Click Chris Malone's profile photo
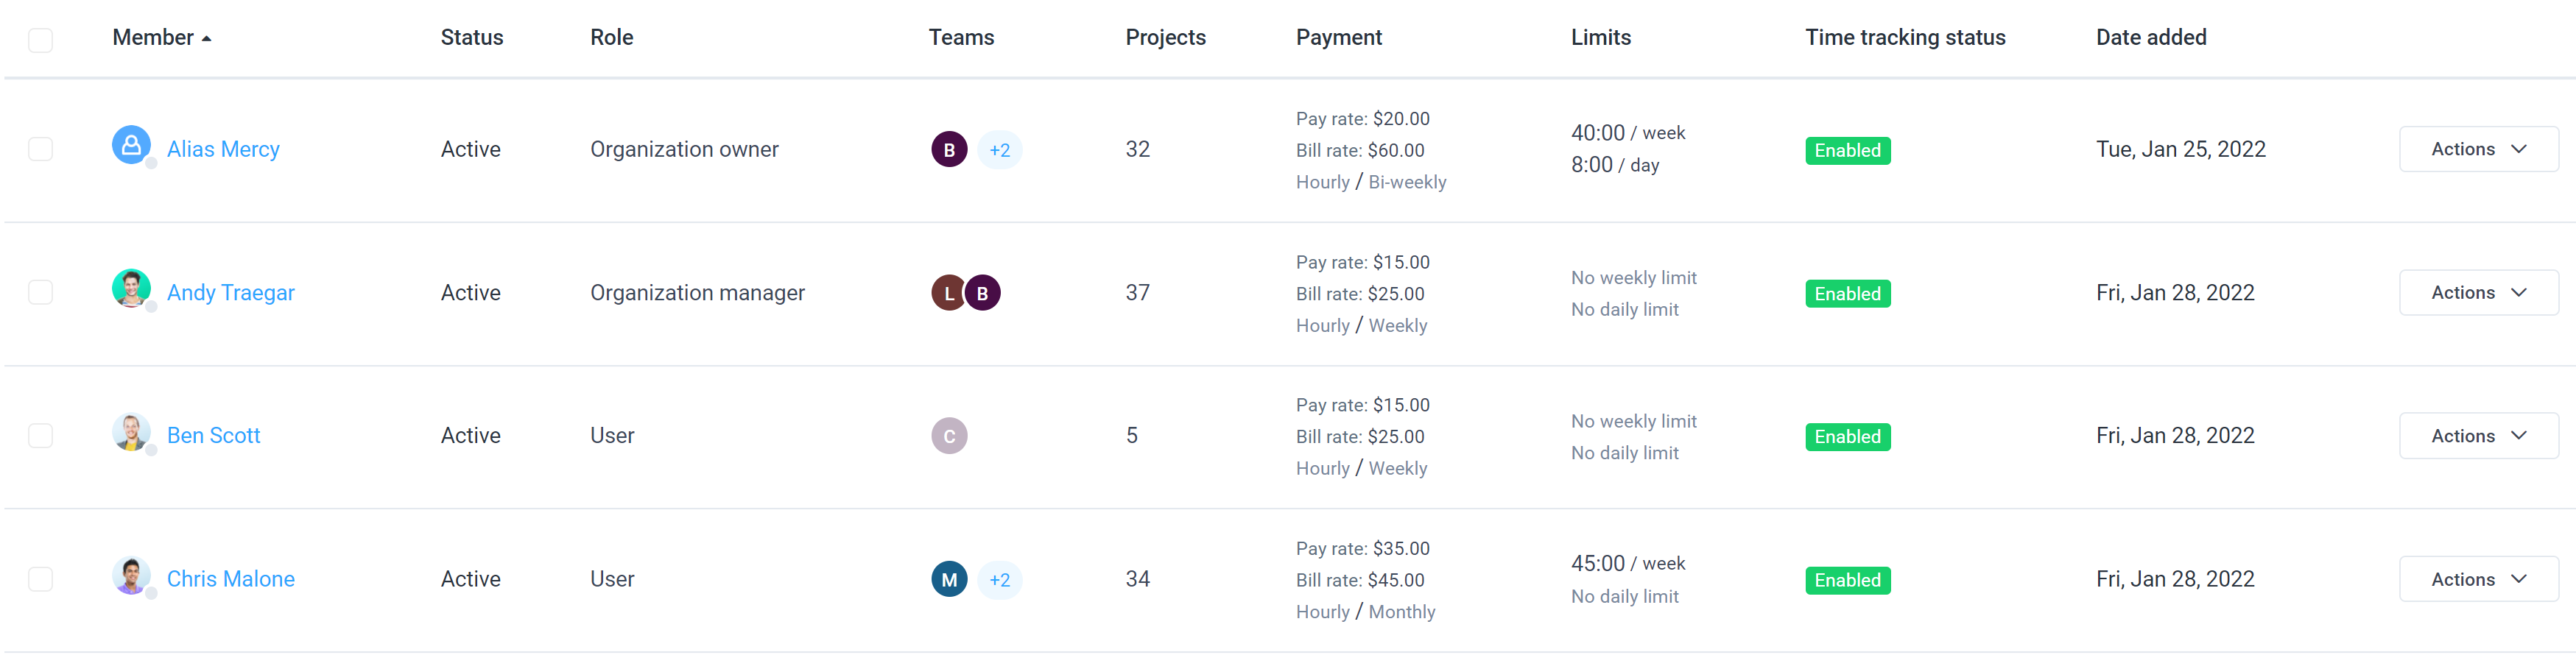 (131, 576)
